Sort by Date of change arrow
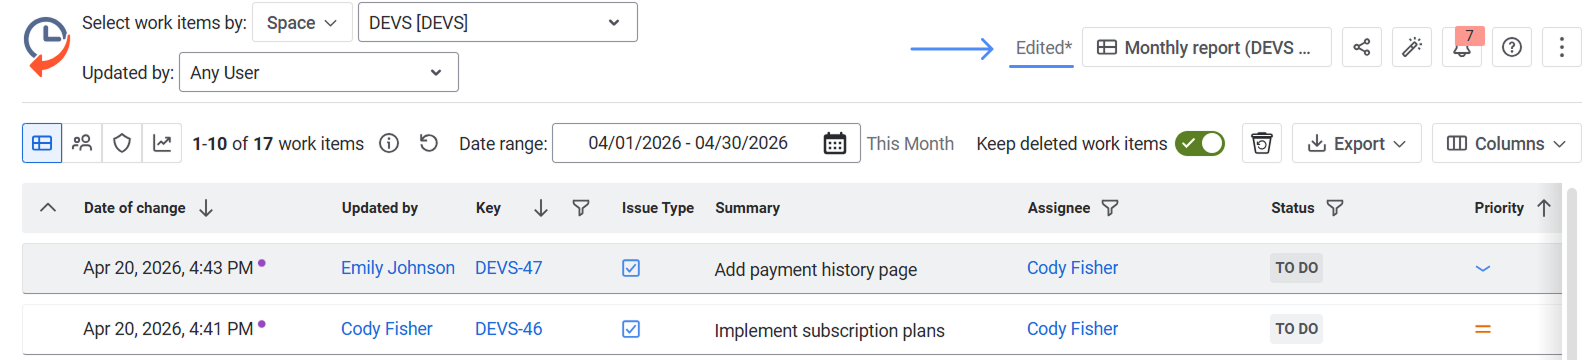Image resolution: width=1590 pixels, height=360 pixels. (x=206, y=208)
